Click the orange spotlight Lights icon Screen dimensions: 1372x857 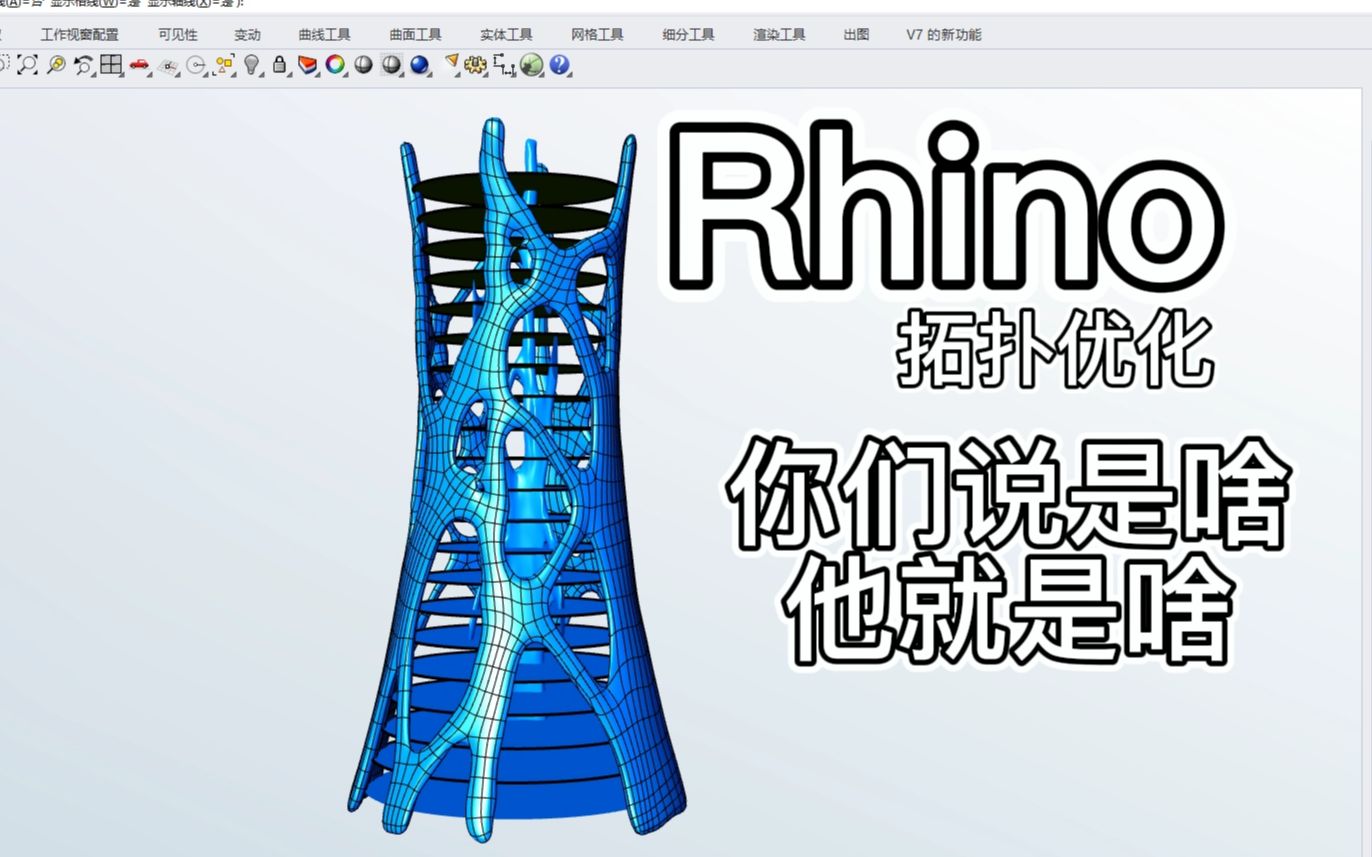pyautogui.click(x=452, y=63)
